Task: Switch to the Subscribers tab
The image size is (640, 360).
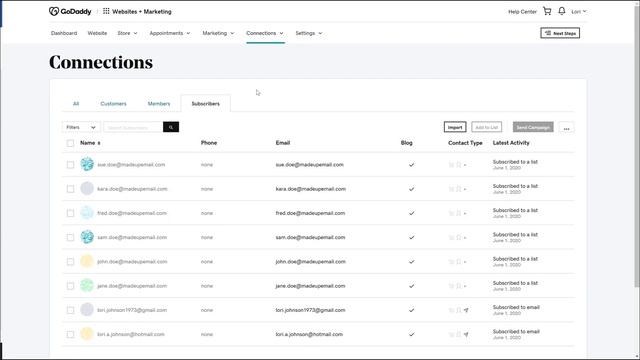Action: pos(206,104)
